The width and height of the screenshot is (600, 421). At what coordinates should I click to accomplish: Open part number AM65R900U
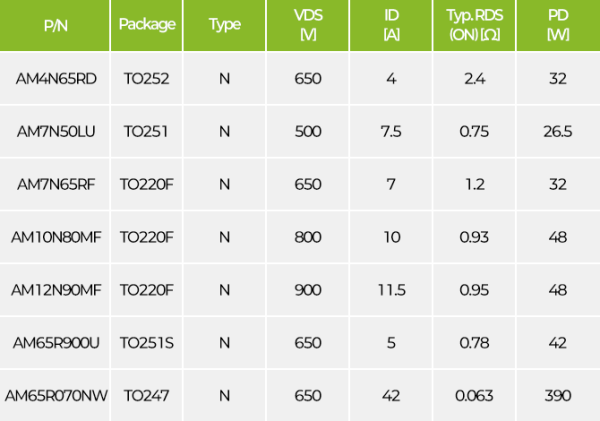(57, 343)
